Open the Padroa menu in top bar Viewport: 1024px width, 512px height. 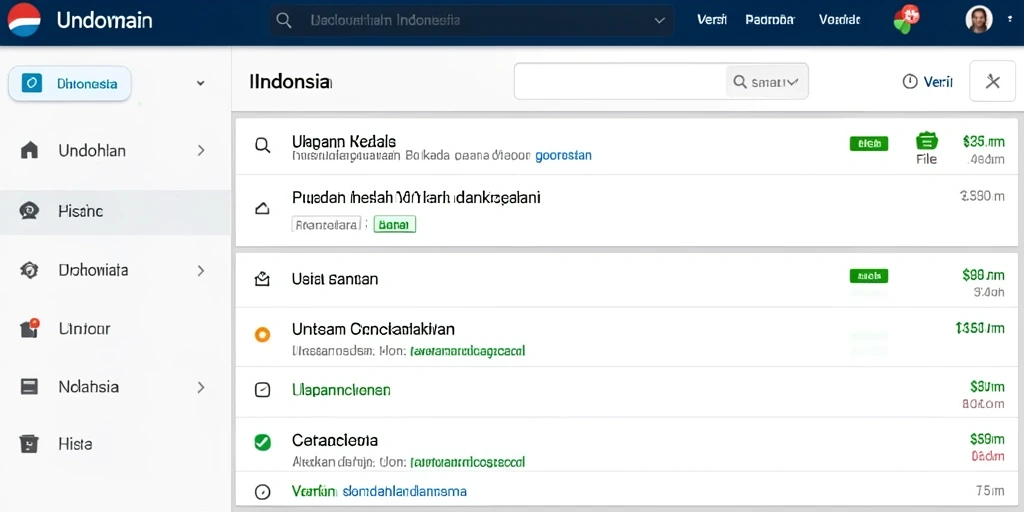pos(770,20)
